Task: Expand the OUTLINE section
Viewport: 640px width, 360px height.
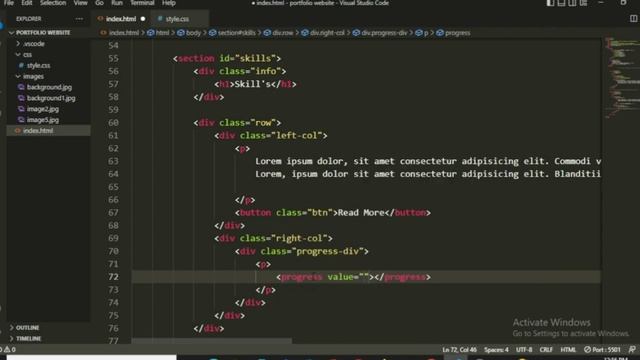Action: pyautogui.click(x=27, y=328)
